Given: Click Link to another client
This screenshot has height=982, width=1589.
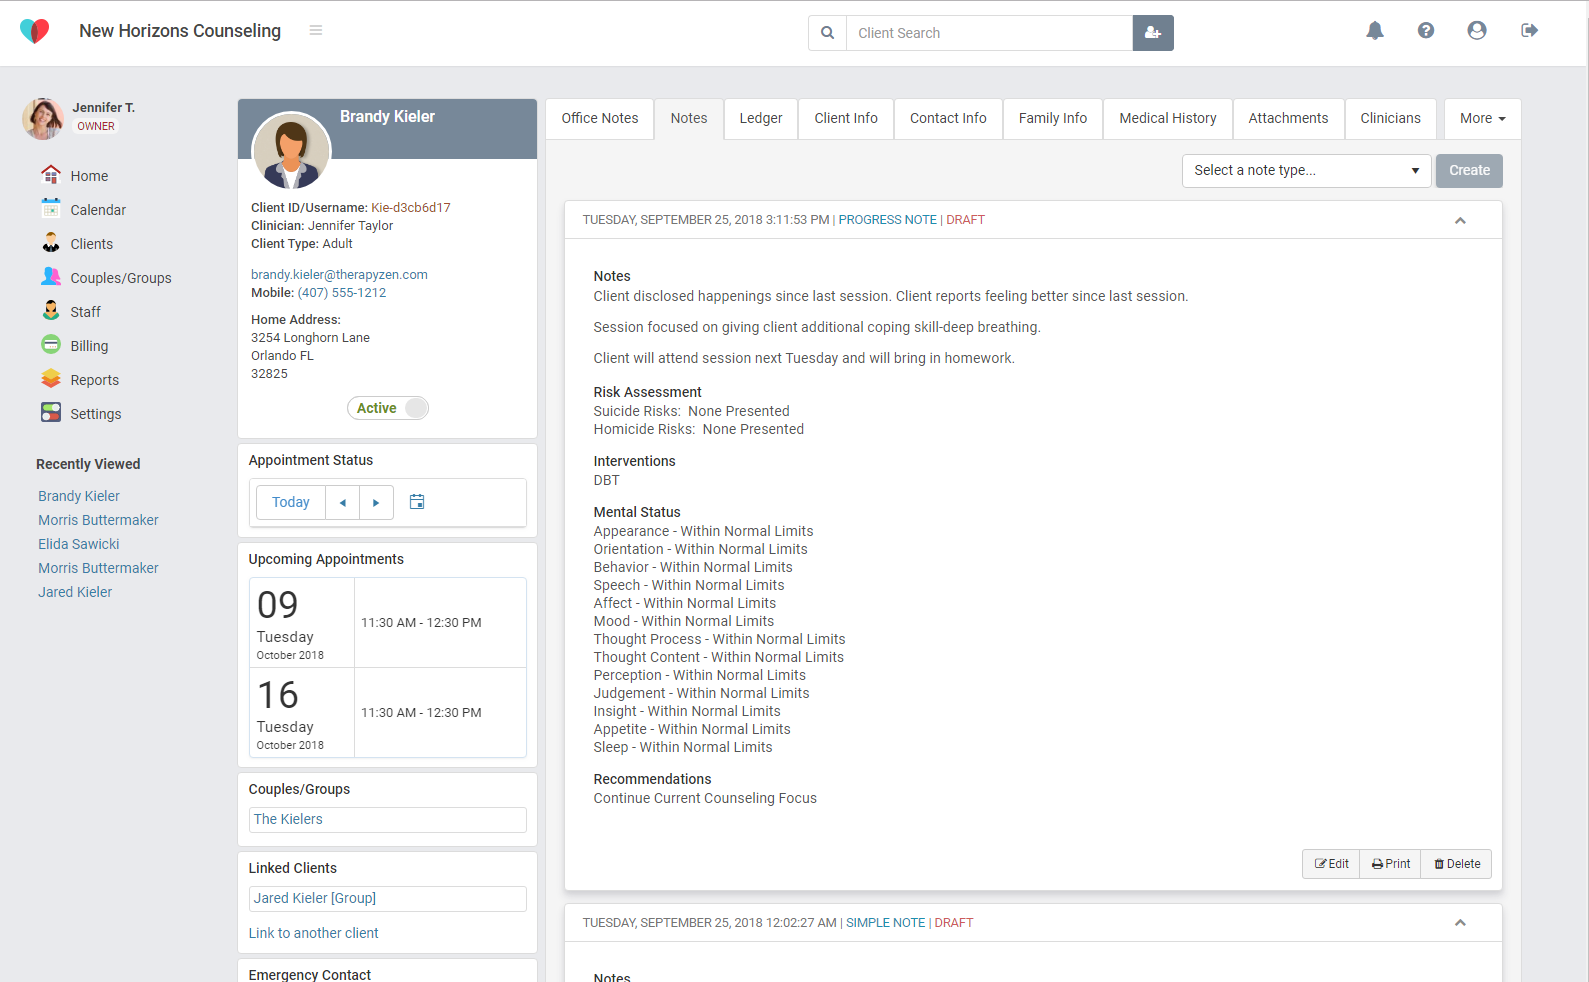Looking at the screenshot, I should pyautogui.click(x=314, y=934).
